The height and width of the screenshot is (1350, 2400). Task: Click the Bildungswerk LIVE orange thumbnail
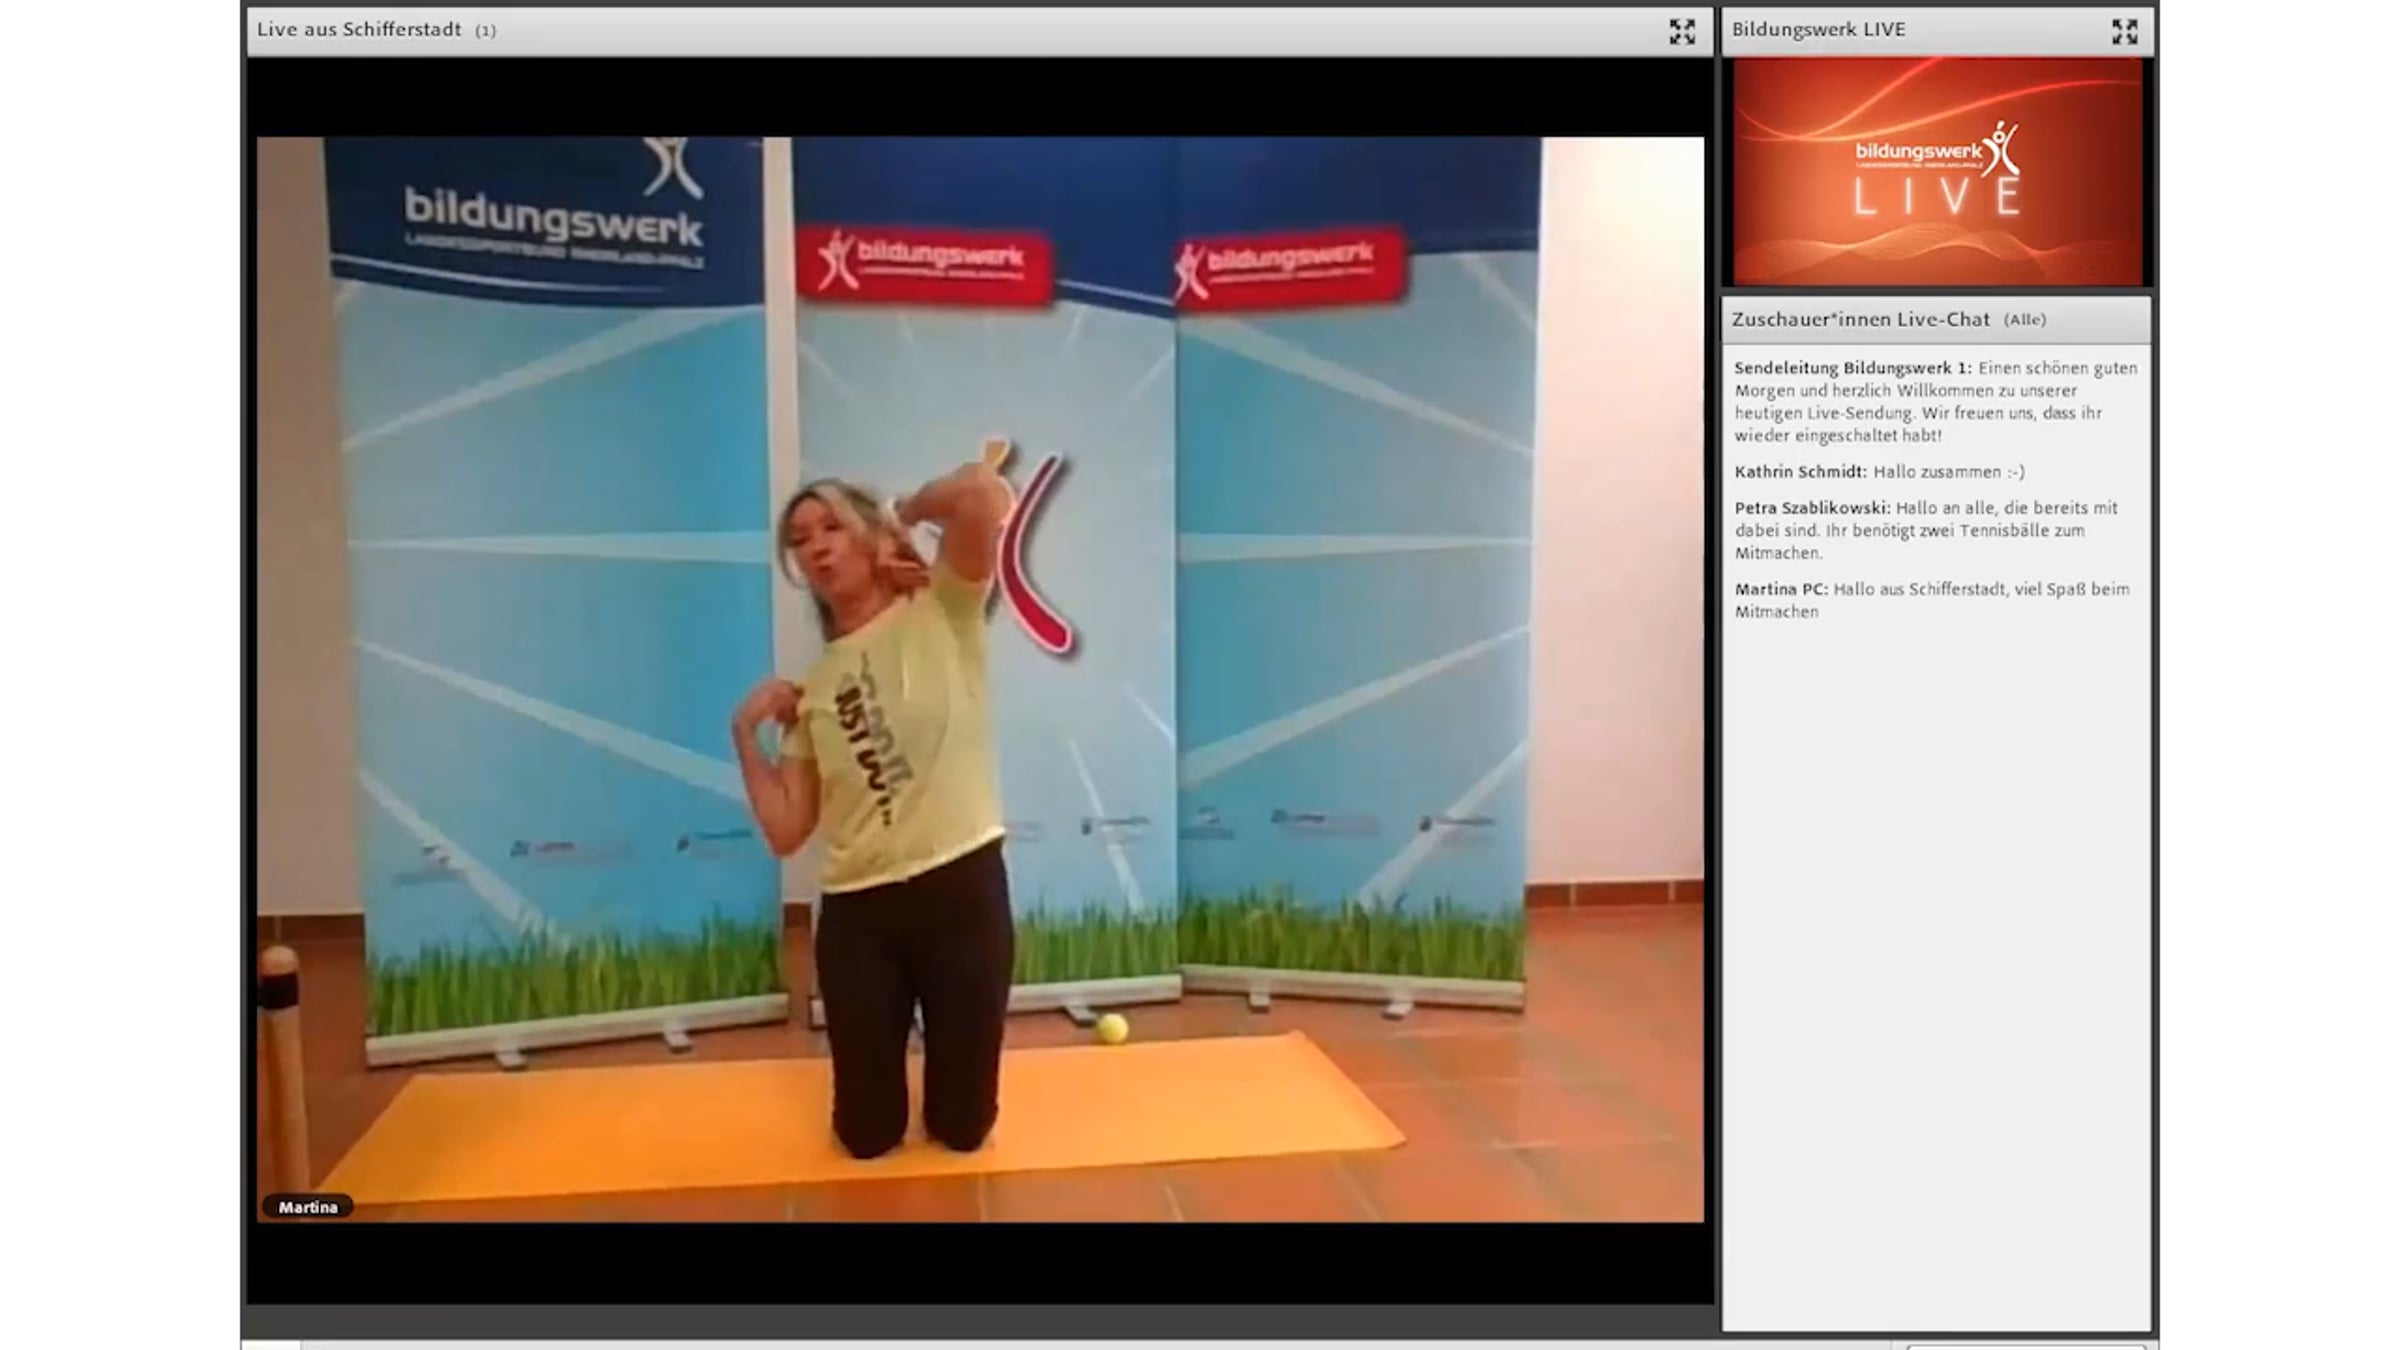(1937, 172)
